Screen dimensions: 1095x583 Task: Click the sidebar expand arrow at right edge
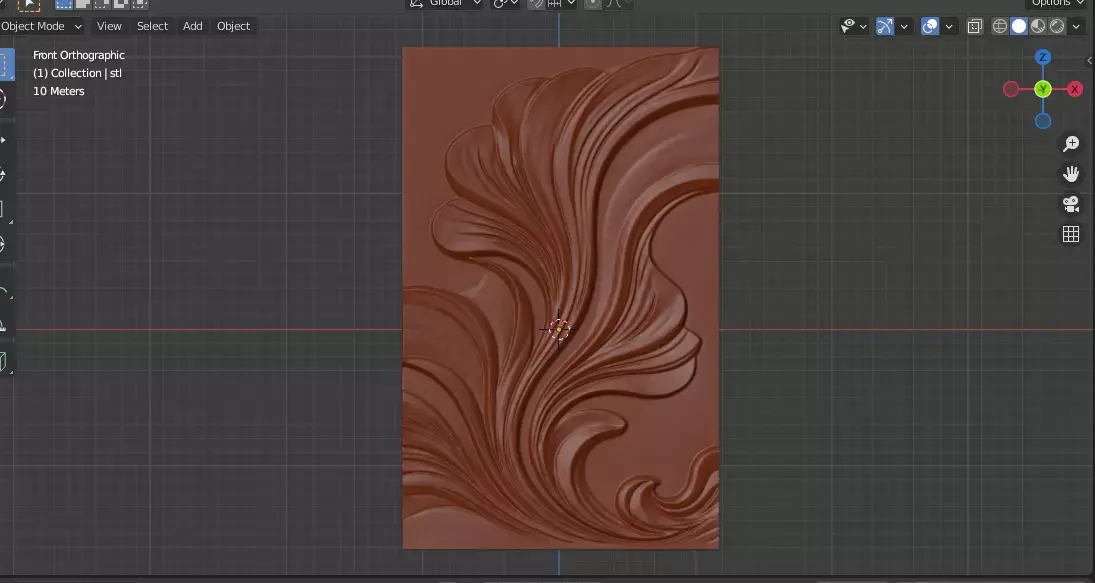point(1089,61)
